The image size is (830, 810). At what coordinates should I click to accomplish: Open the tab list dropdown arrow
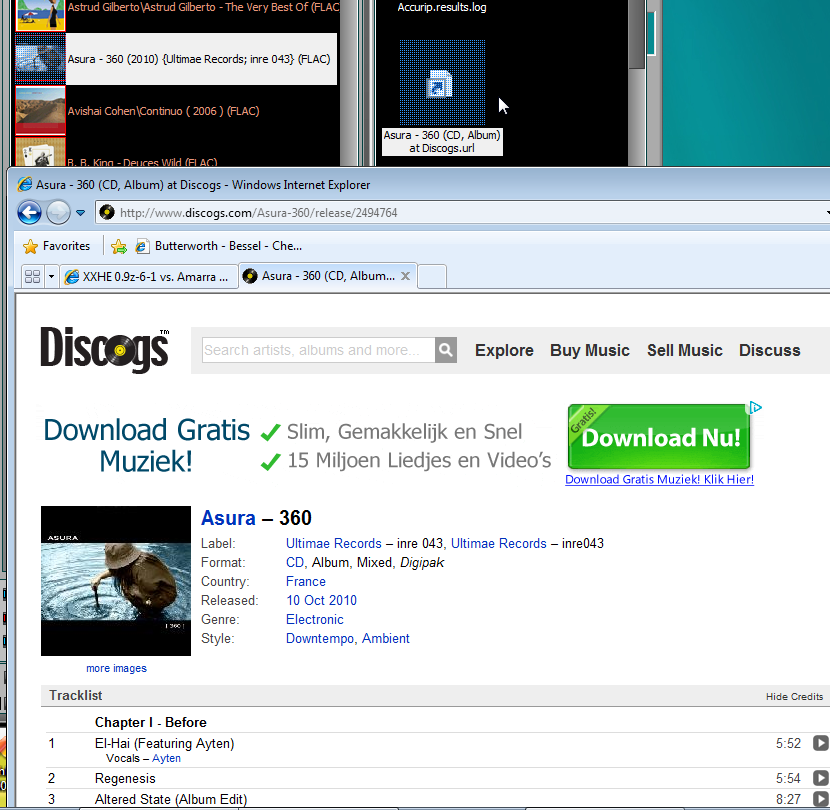click(x=51, y=276)
